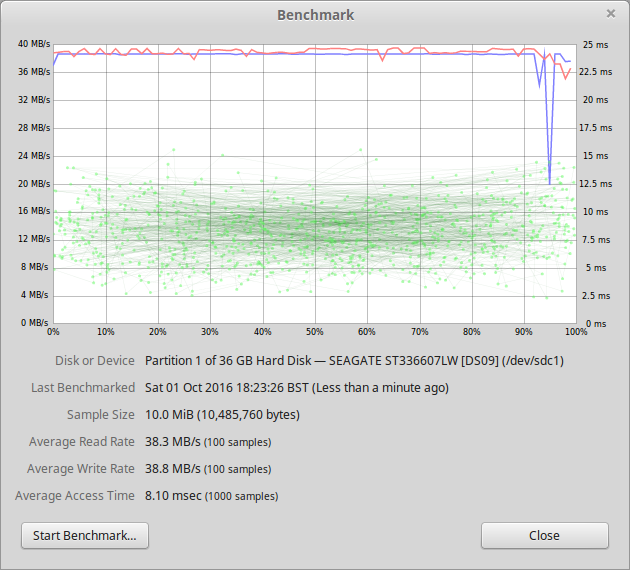Click the 40 MB/s axis label
This screenshot has height=570, width=630.
[34, 44]
